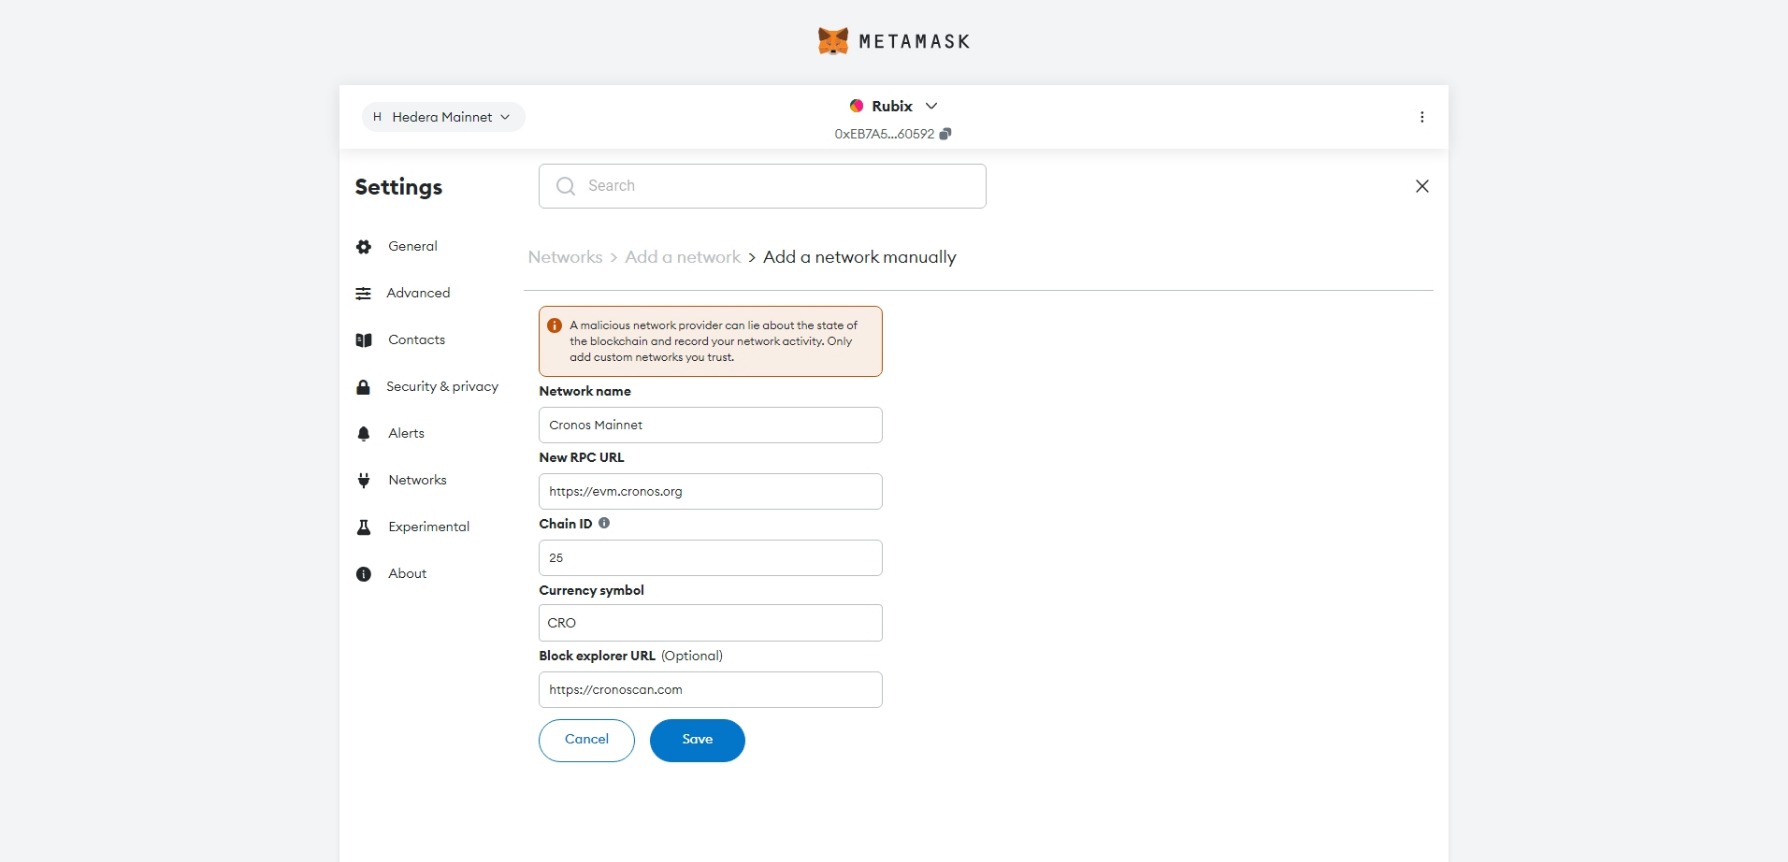Save the Cronos Mainnet network
The height and width of the screenshot is (862, 1788).
pos(697,740)
